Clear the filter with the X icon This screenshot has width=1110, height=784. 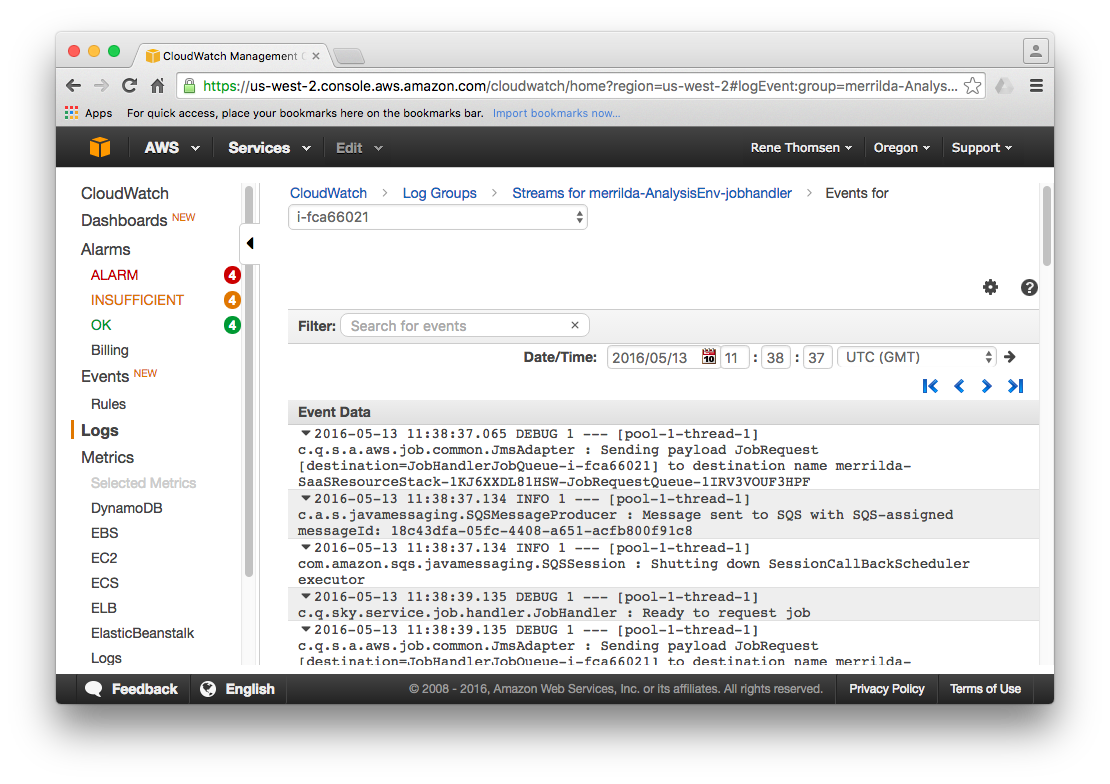pyautogui.click(x=575, y=325)
